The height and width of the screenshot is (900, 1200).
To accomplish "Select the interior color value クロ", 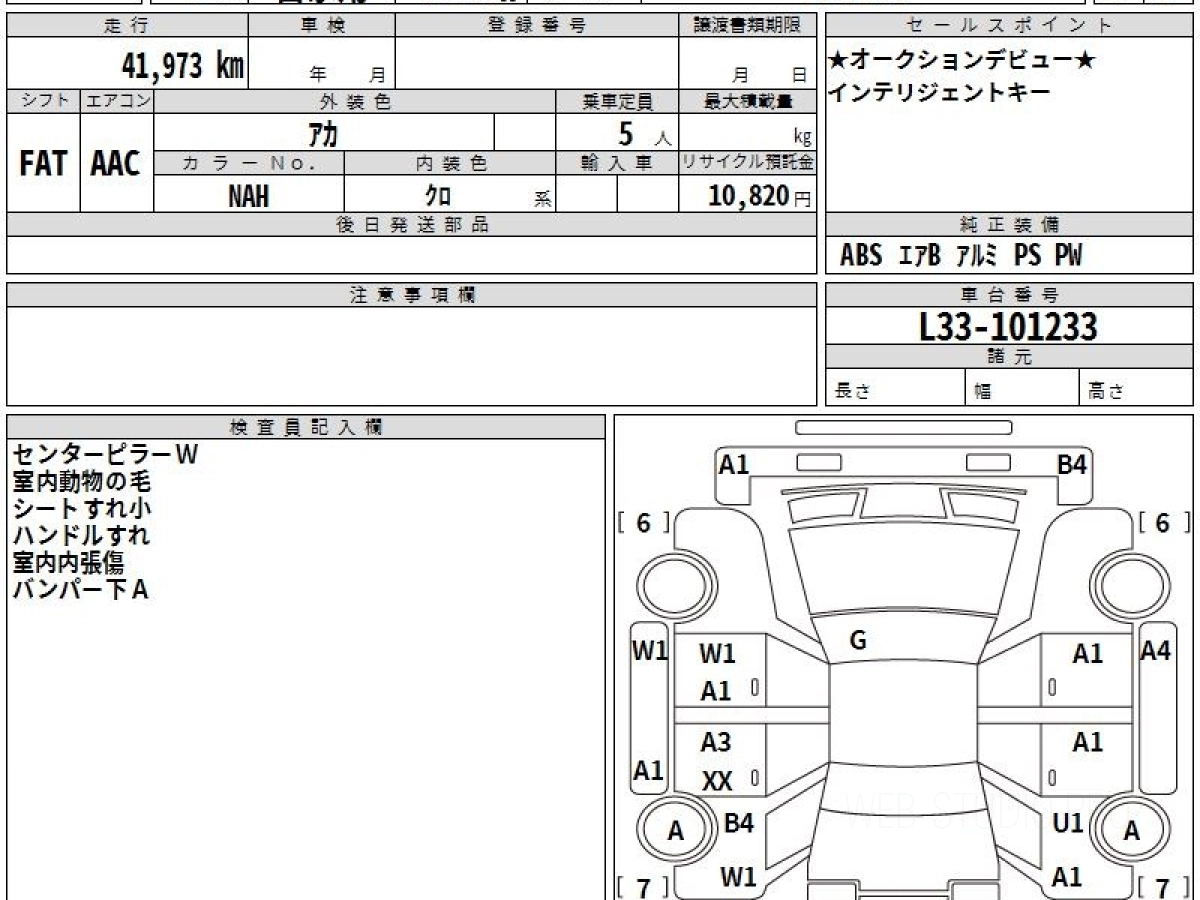I will tap(438, 195).
